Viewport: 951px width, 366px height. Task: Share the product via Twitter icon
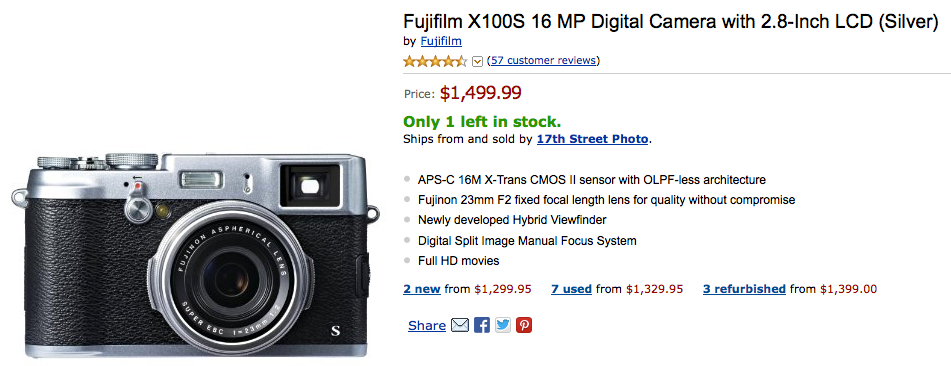coord(503,325)
